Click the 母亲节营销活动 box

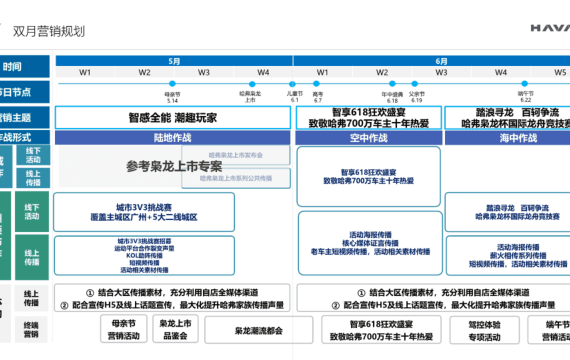pyautogui.click(x=124, y=329)
